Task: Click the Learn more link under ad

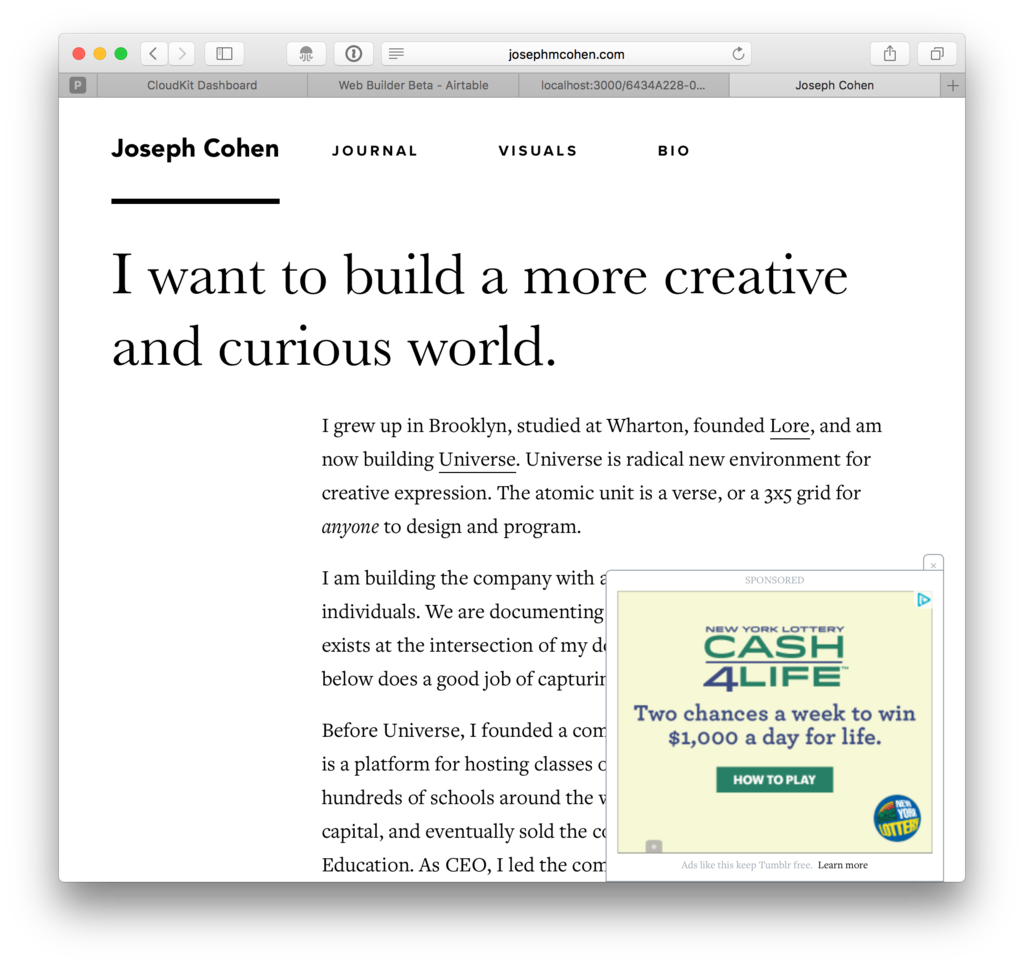Action: (842, 865)
